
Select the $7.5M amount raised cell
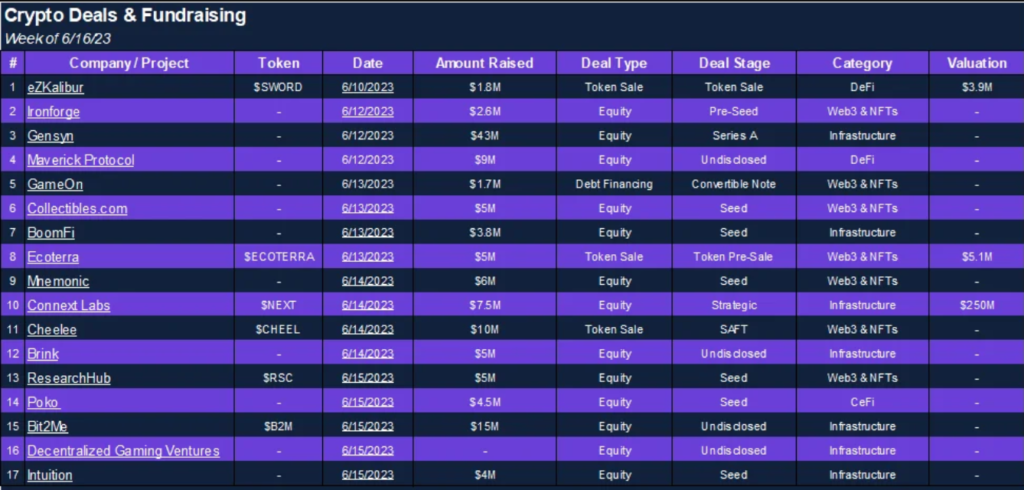[x=485, y=305]
